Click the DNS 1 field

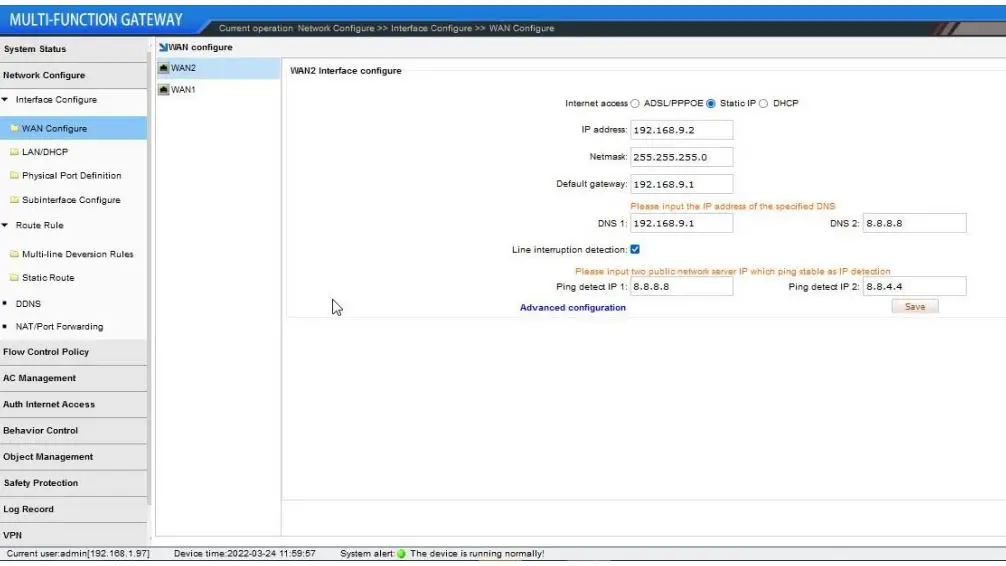[681, 223]
